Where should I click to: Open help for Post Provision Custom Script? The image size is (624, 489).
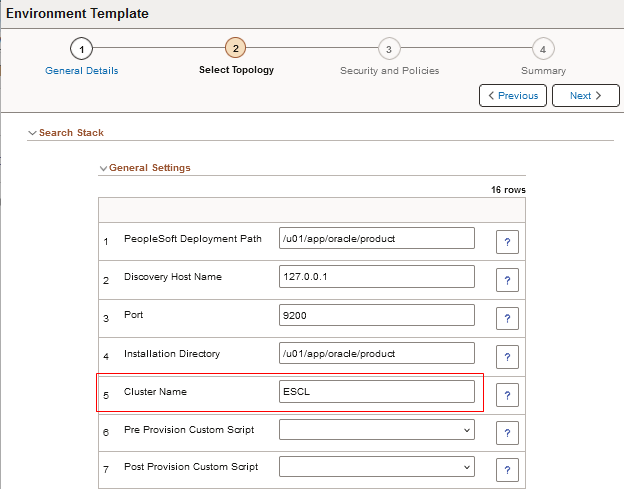(x=507, y=469)
